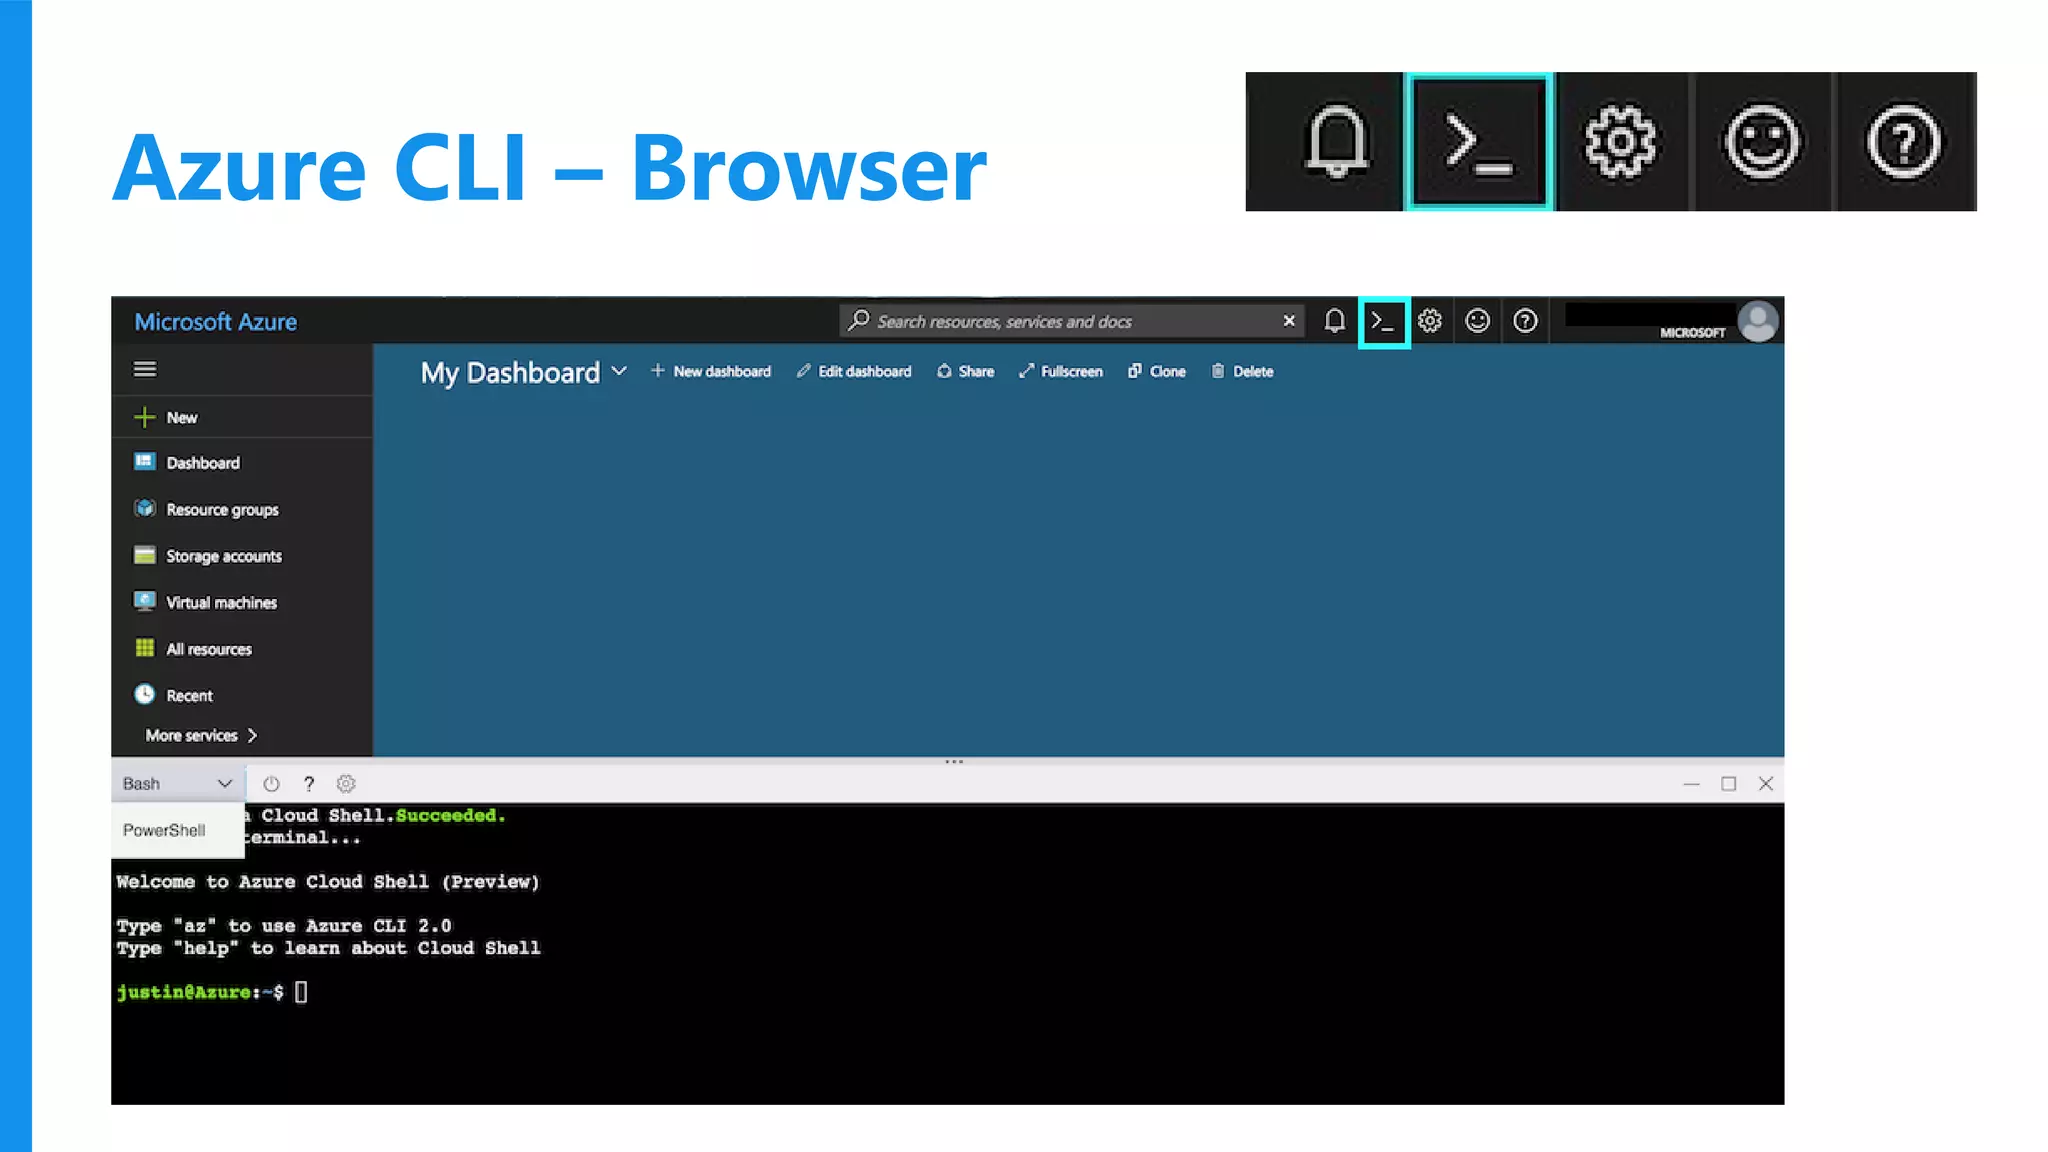Click Share dashboard button
This screenshot has height=1152, width=2048.
(x=965, y=371)
